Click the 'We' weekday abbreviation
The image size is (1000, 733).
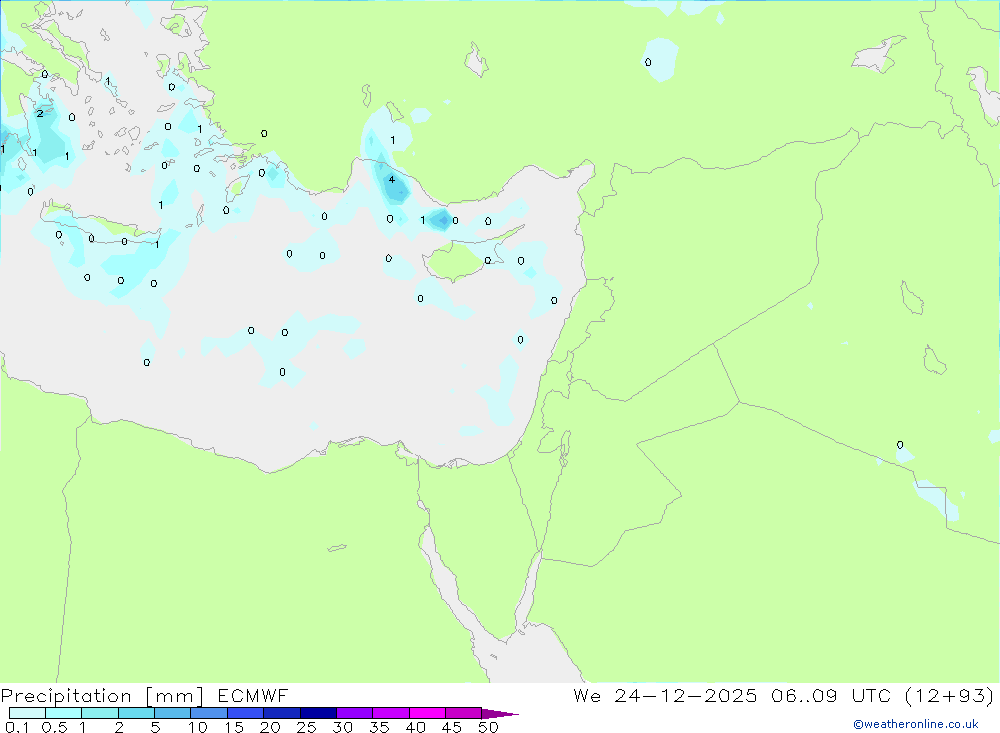point(587,696)
